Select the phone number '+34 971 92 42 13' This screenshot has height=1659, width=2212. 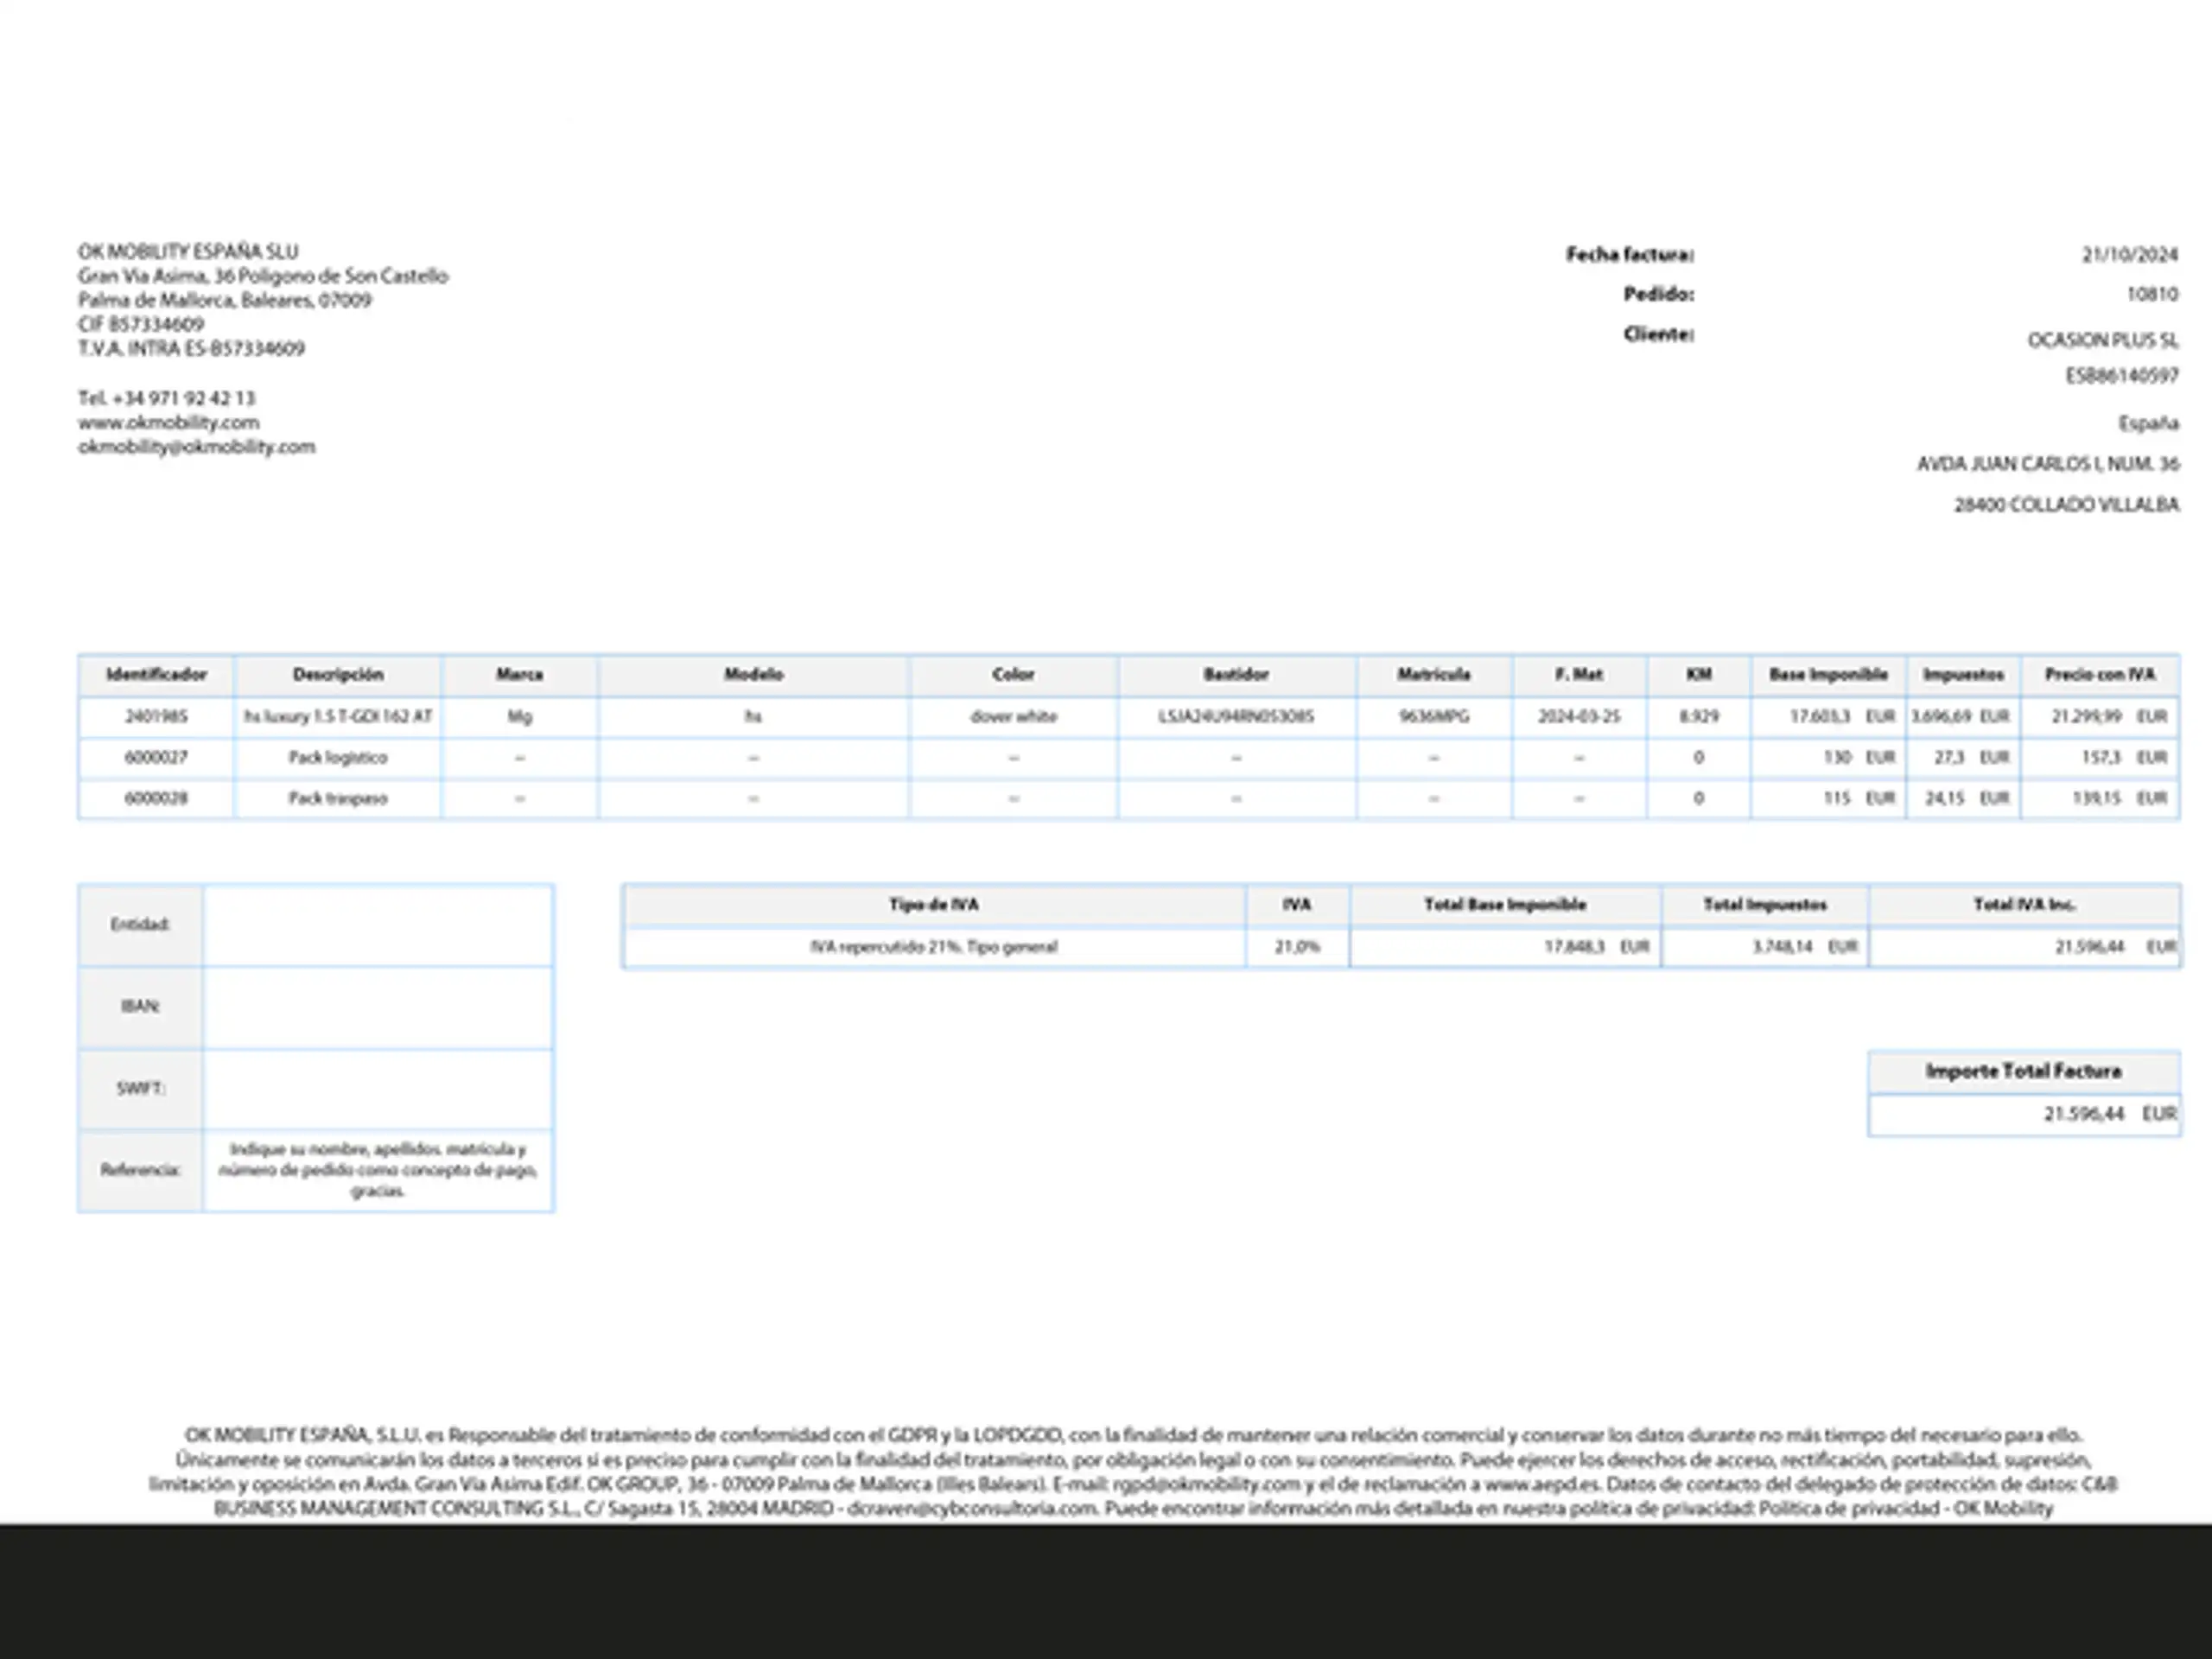pos(184,398)
